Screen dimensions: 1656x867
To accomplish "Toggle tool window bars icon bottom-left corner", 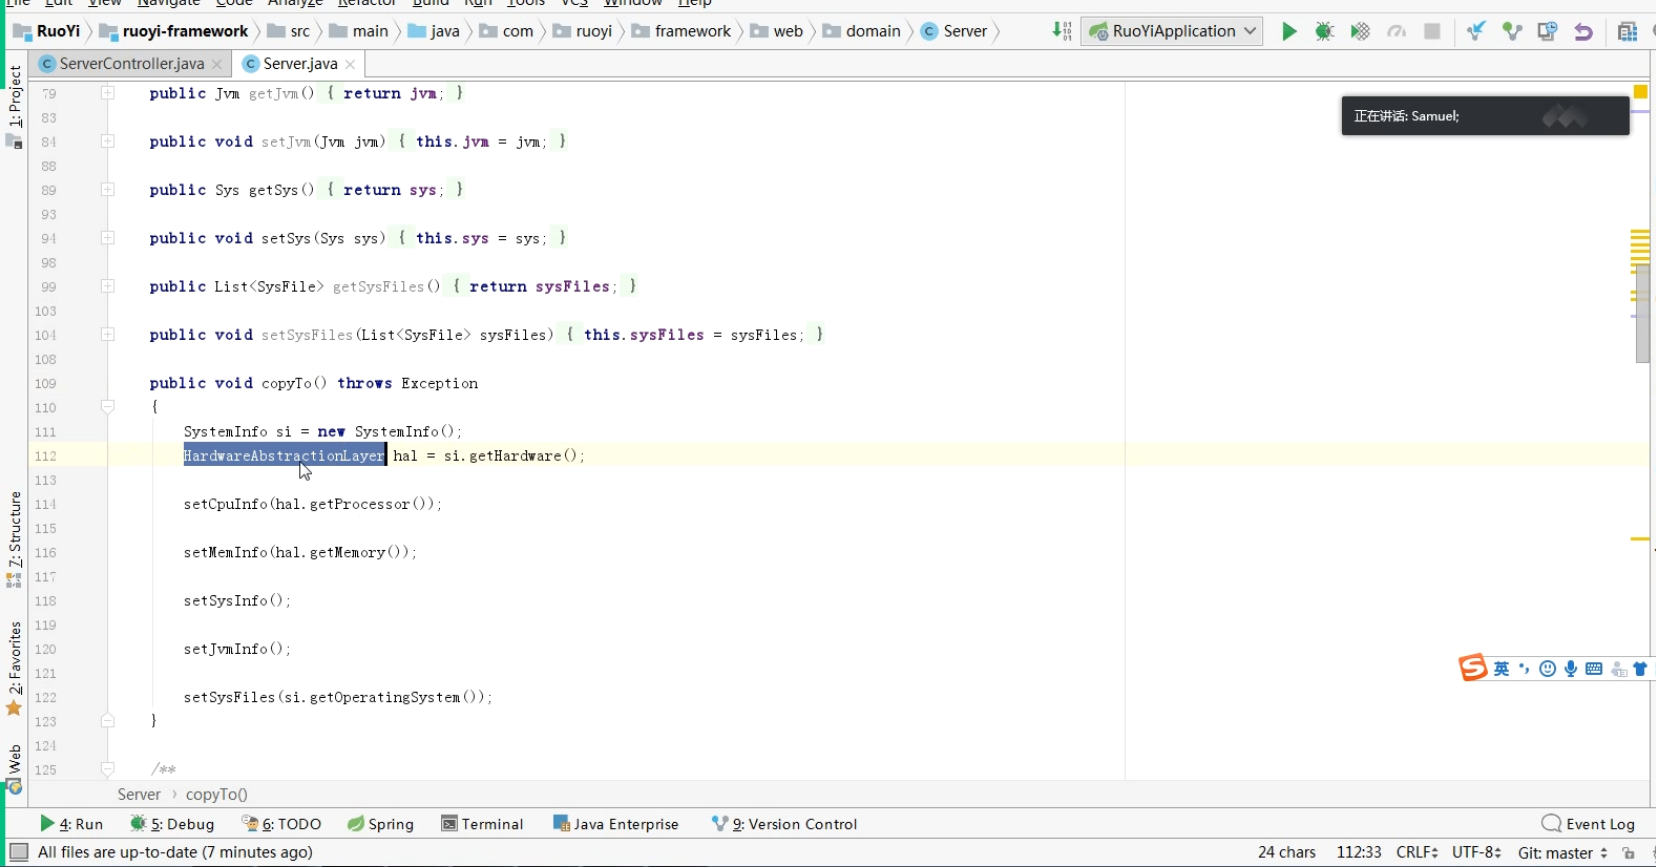I will [x=18, y=852].
